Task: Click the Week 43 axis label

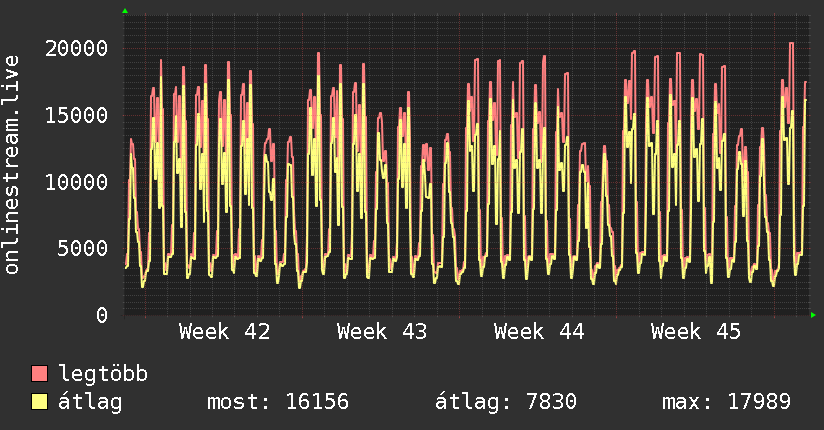Action: [x=382, y=332]
